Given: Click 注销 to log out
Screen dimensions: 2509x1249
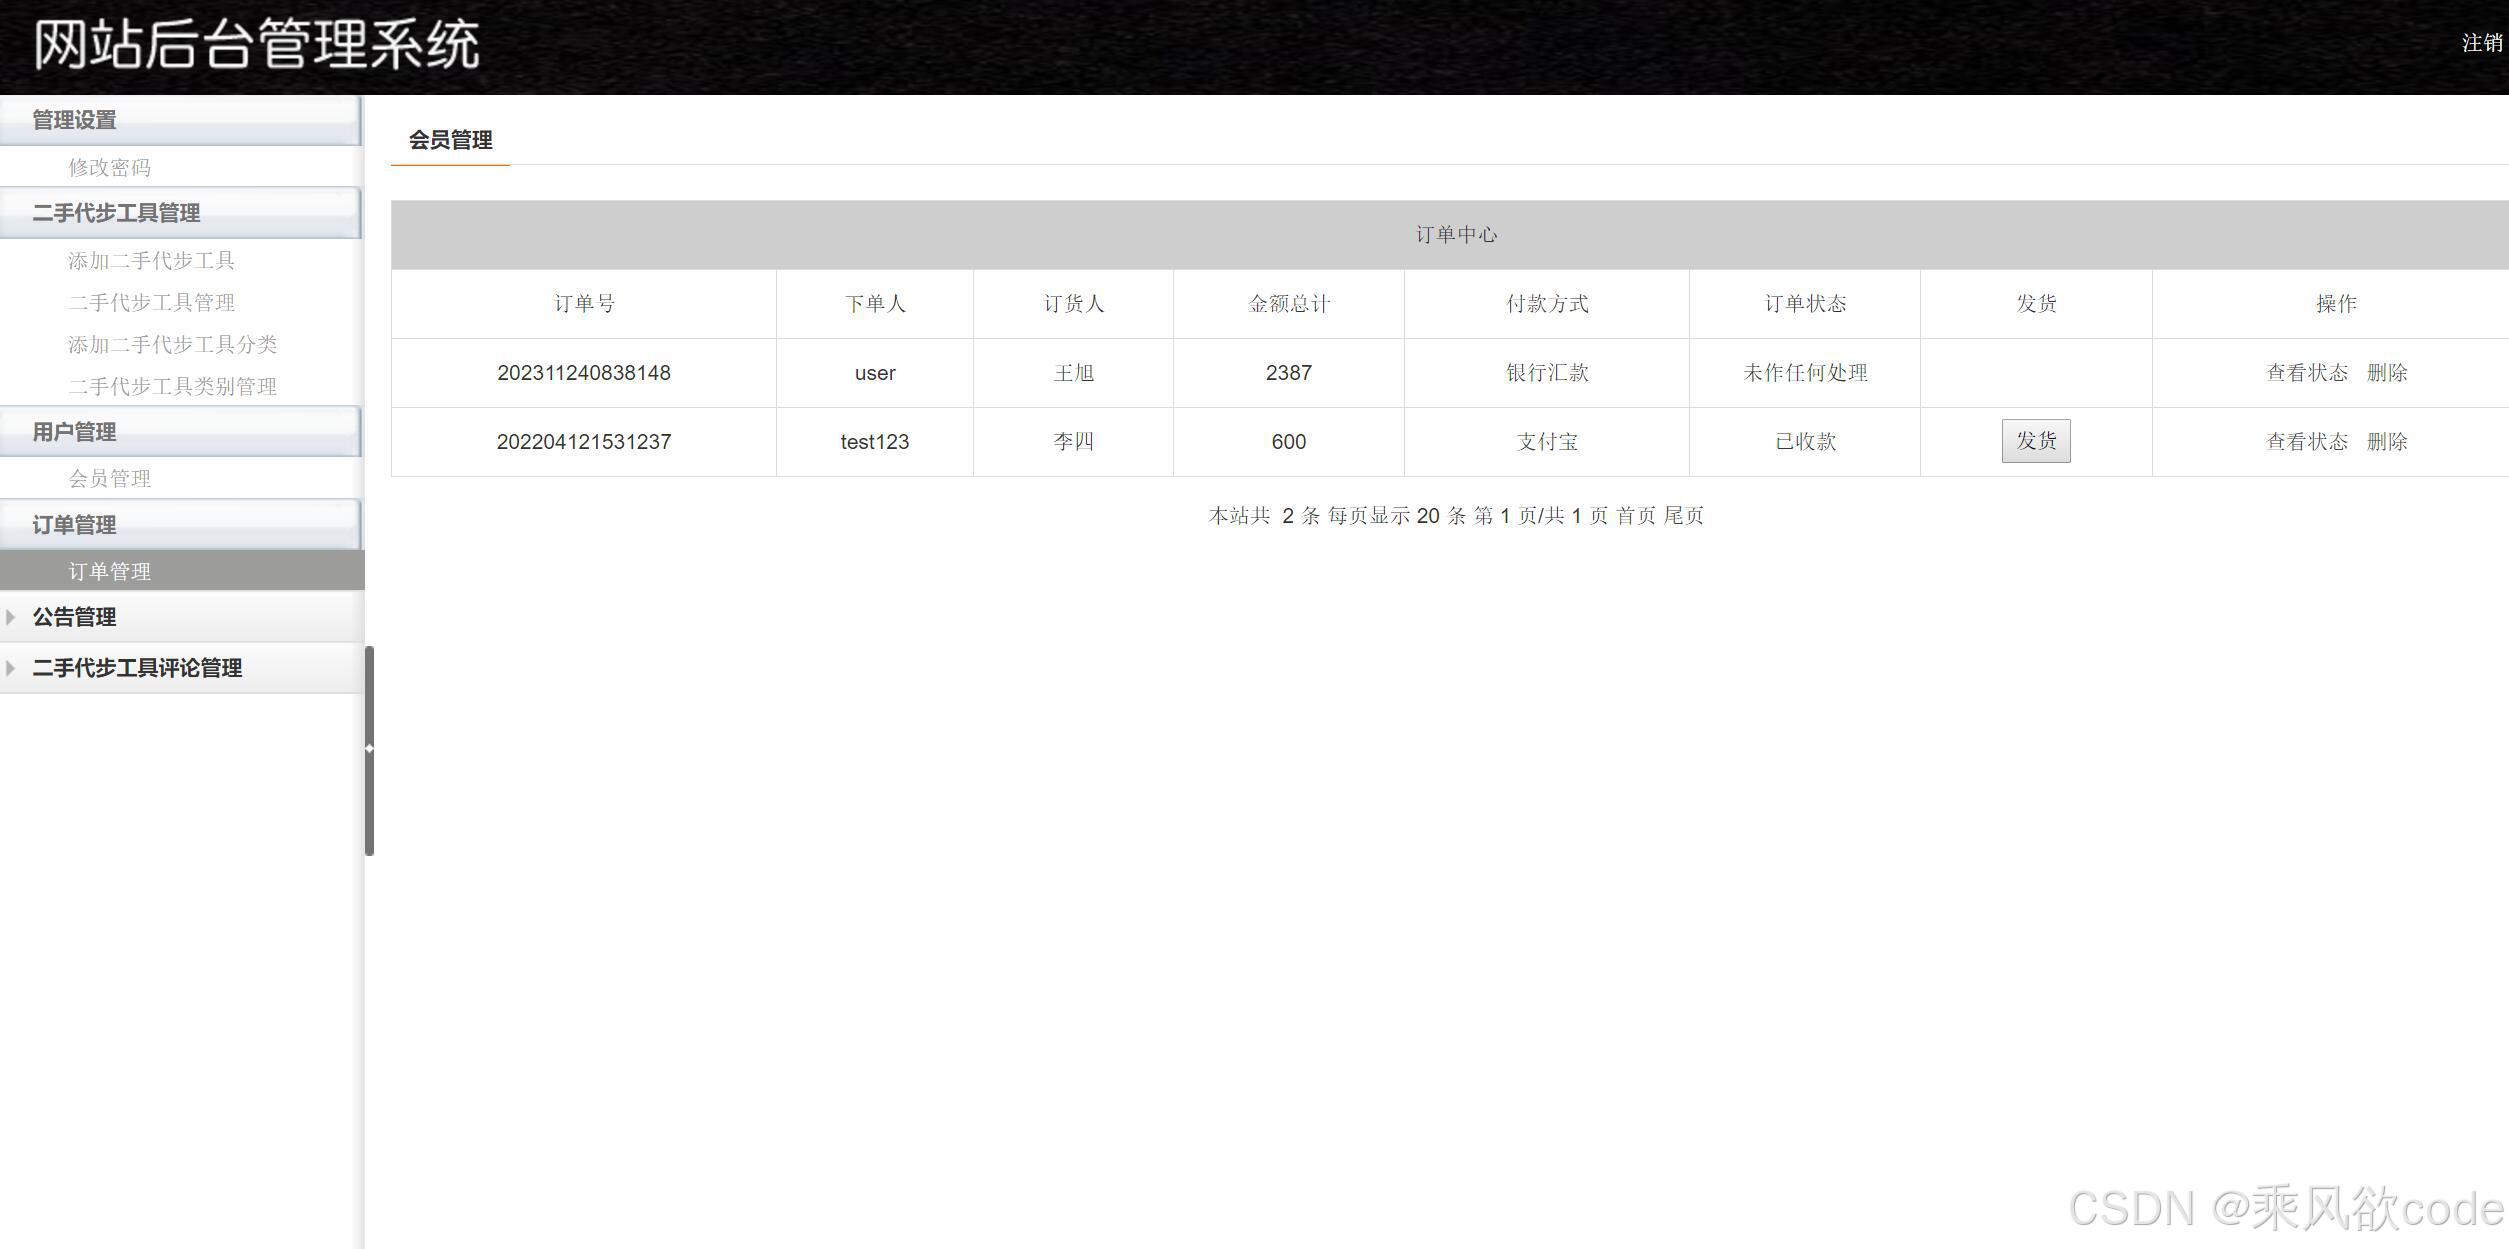Looking at the screenshot, I should 2481,43.
